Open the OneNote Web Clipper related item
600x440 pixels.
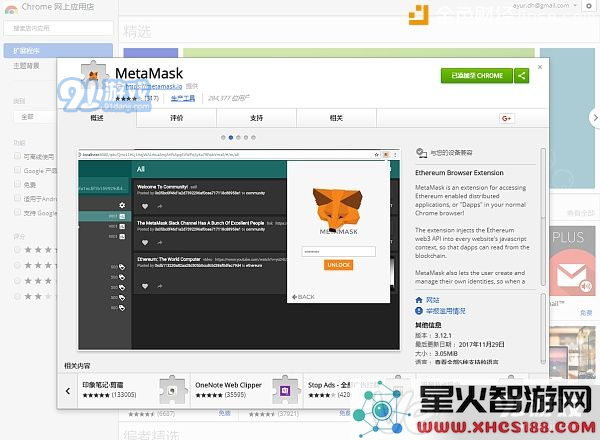[247, 390]
